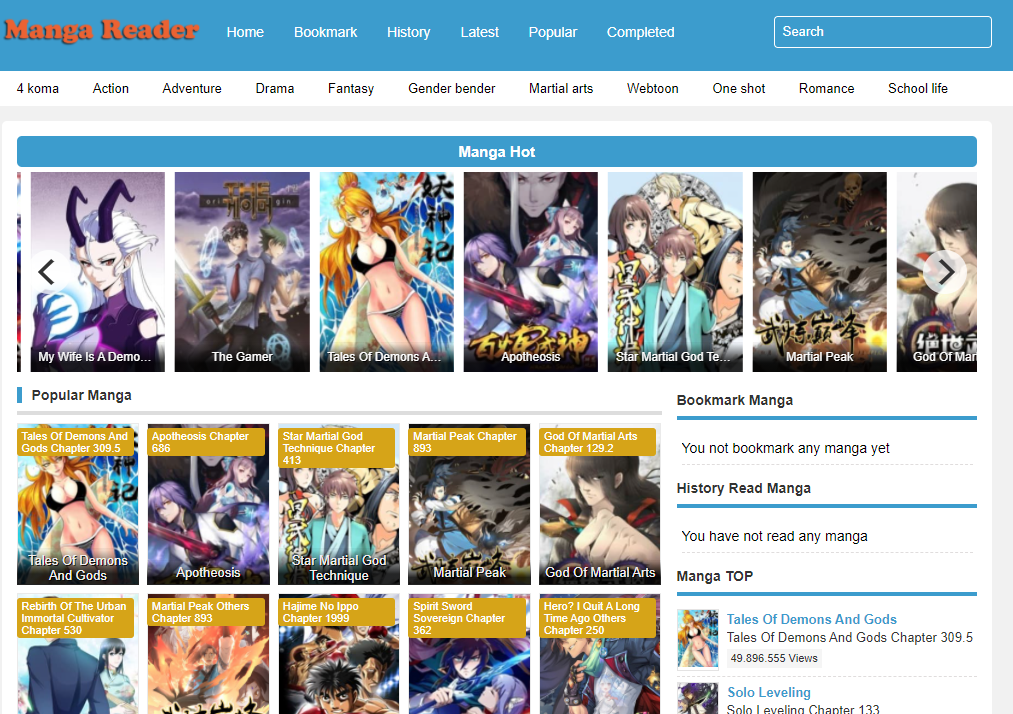Click Solo Leveling title in Manga TOP
This screenshot has height=714, width=1013.
click(769, 692)
